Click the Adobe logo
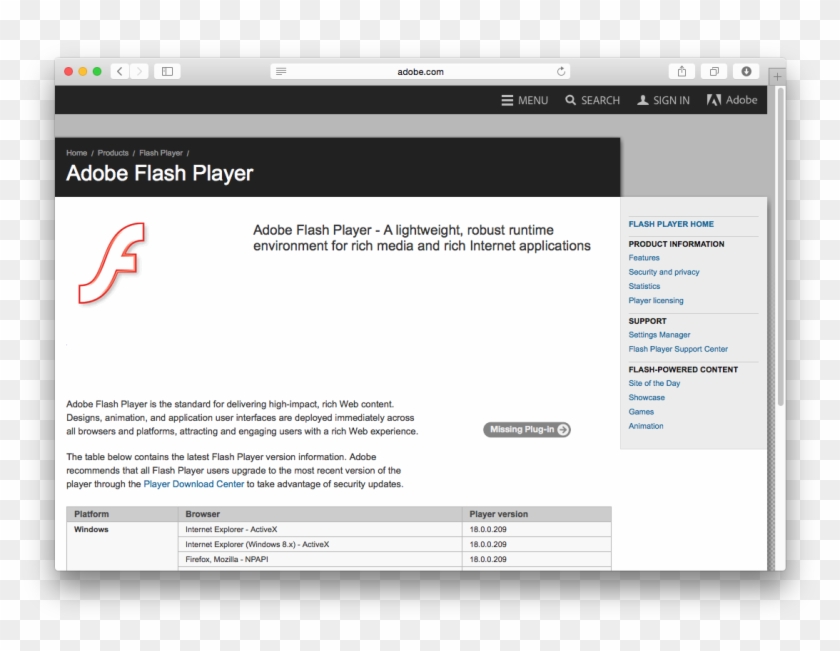840x651 pixels. [732, 100]
